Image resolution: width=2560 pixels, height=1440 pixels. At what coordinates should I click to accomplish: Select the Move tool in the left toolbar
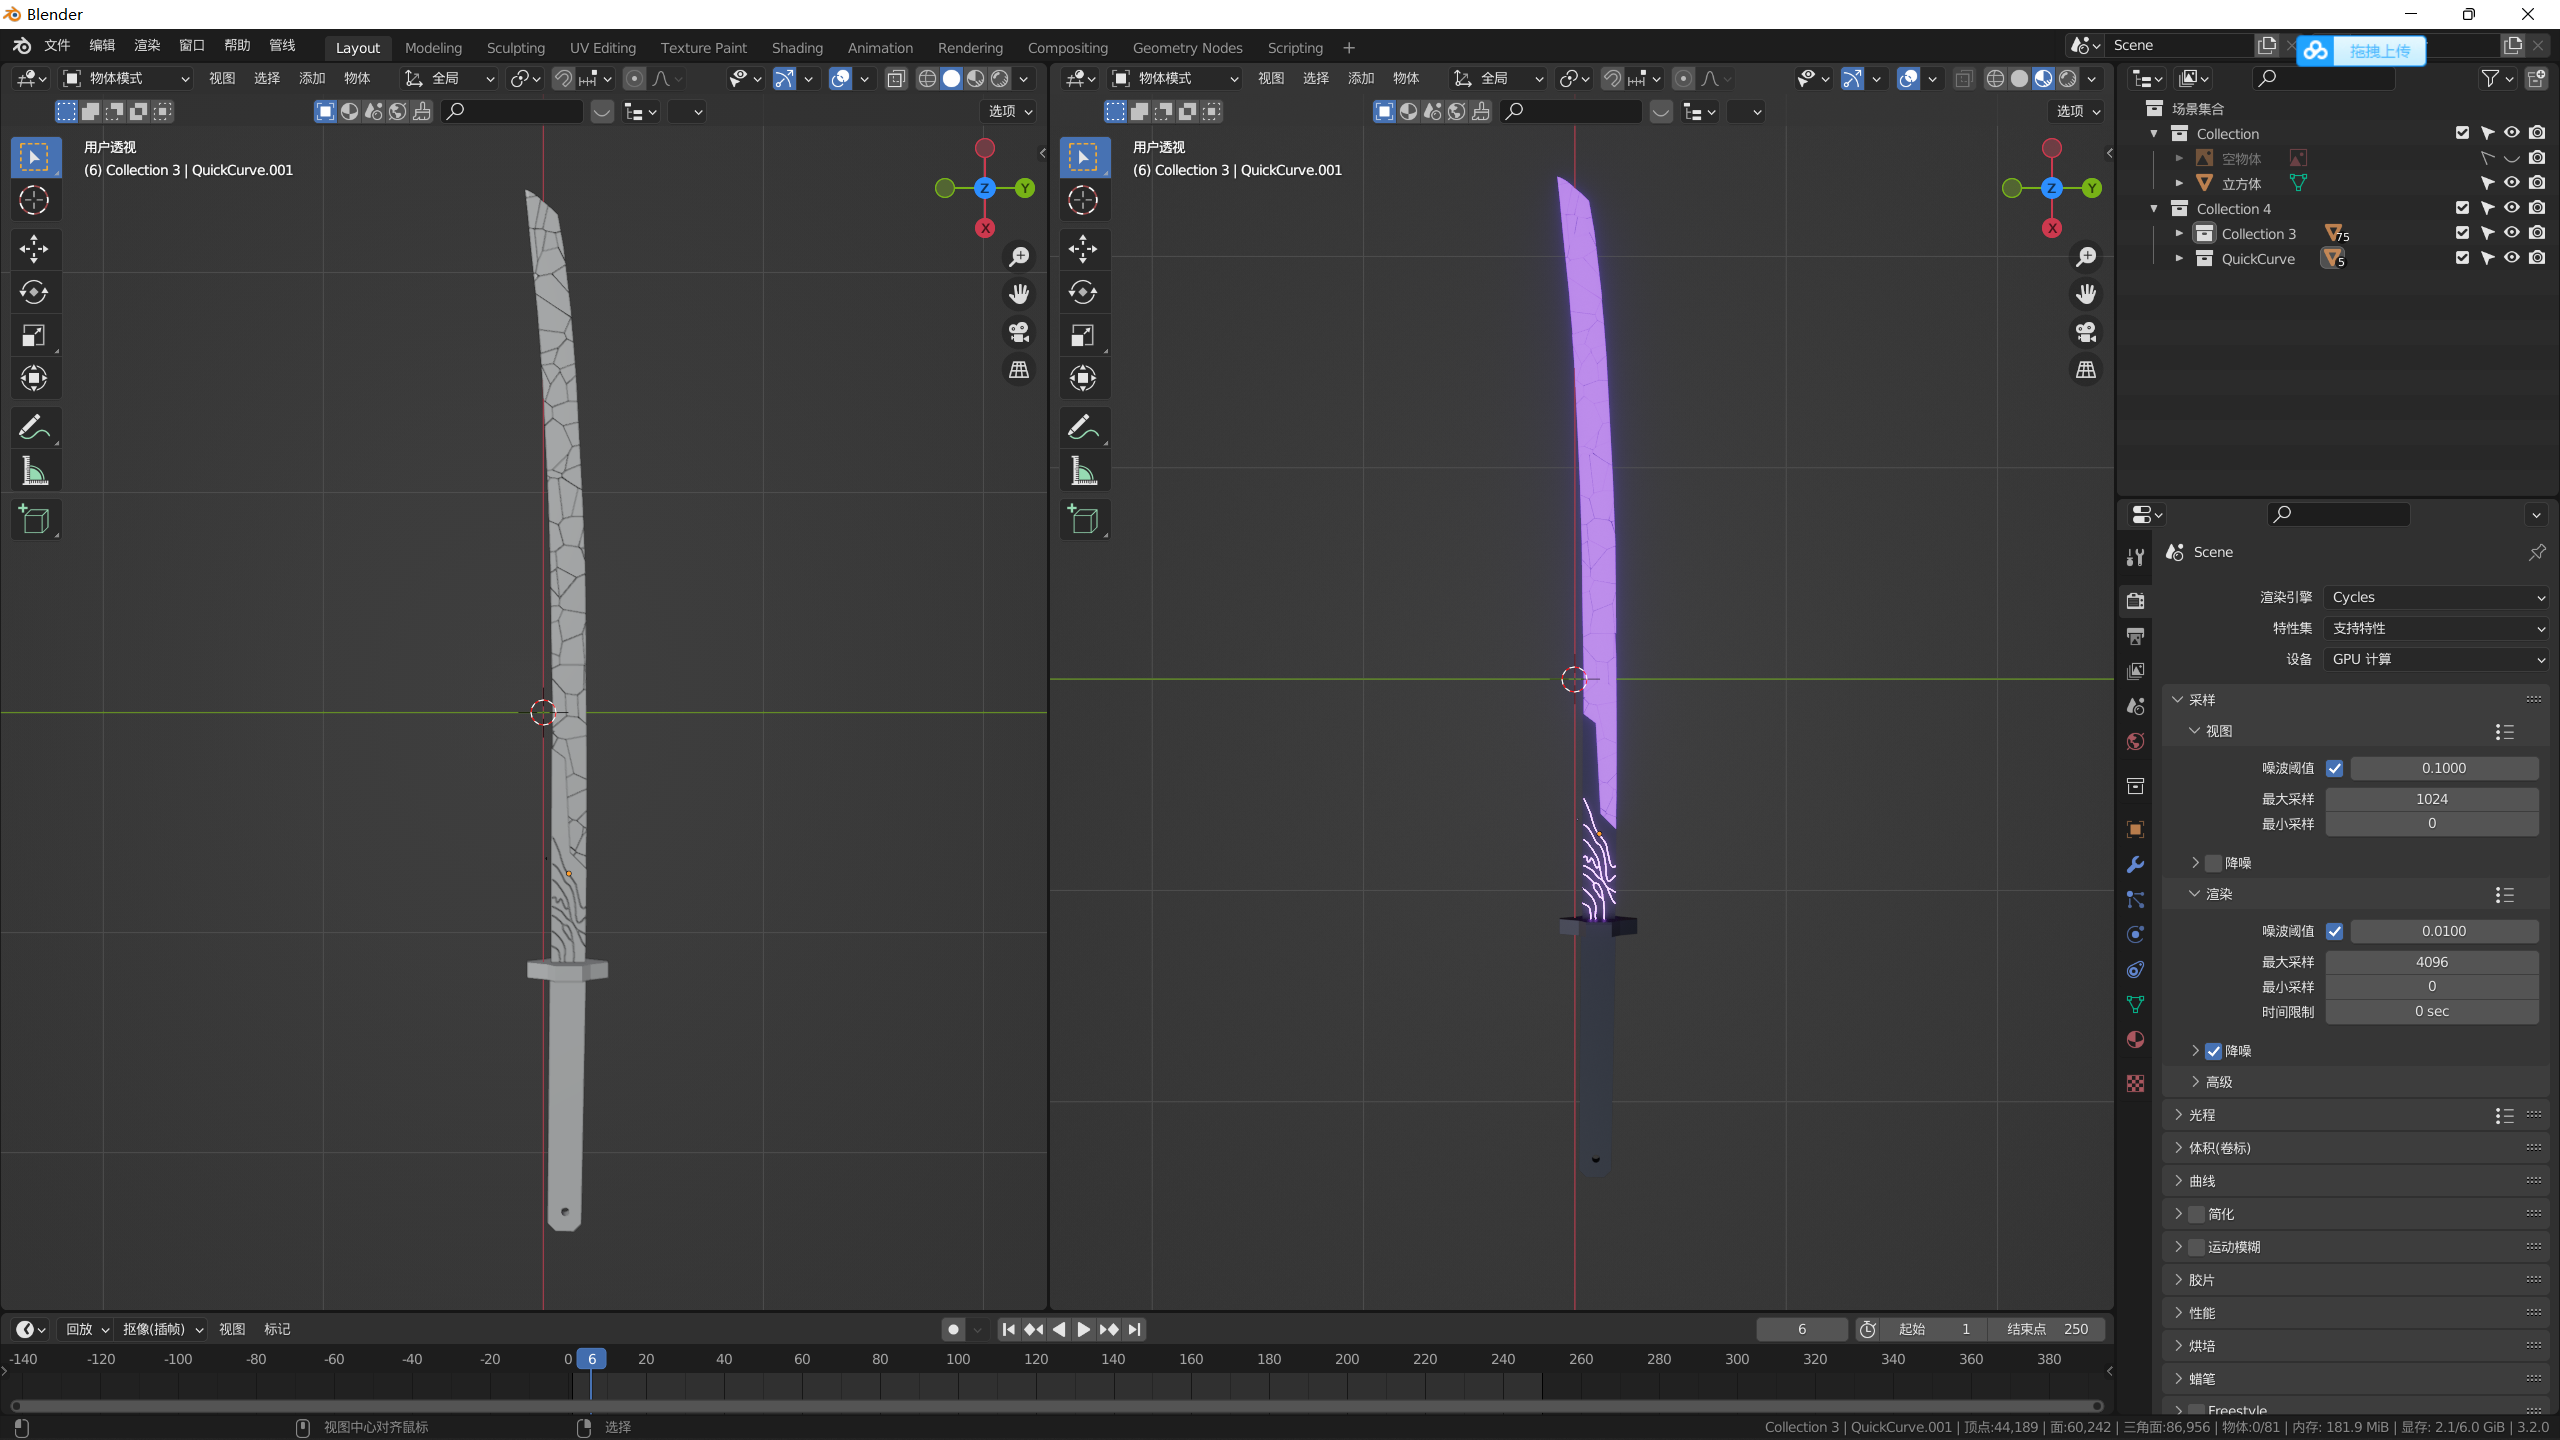35,249
